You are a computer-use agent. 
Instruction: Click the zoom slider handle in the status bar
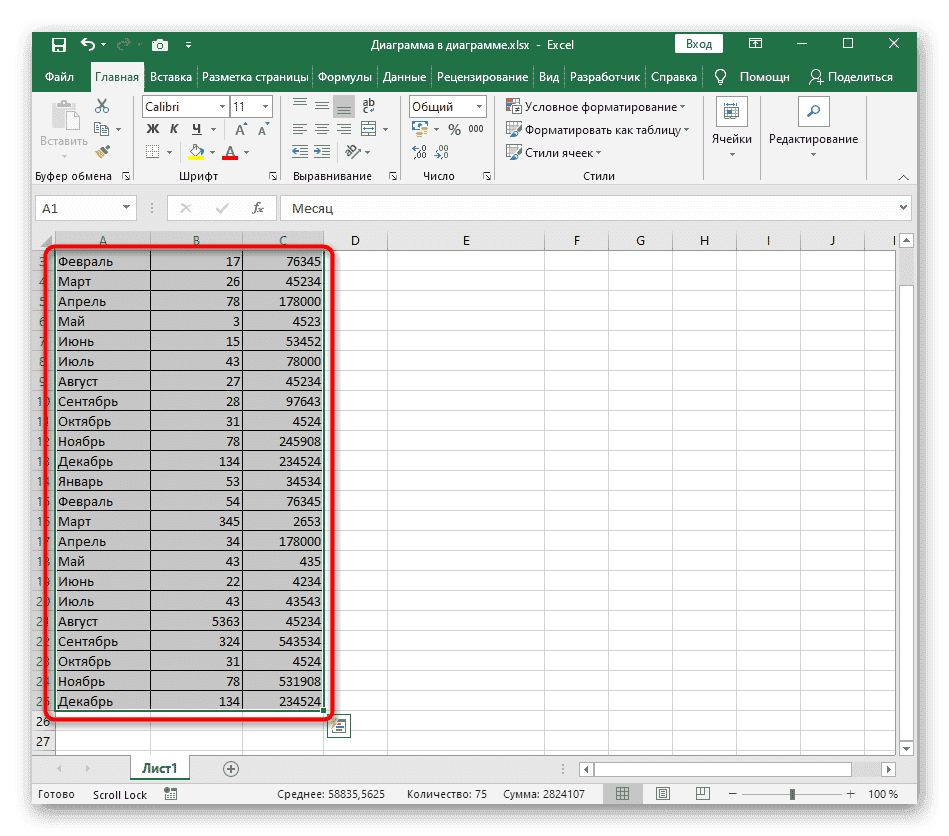tap(793, 794)
